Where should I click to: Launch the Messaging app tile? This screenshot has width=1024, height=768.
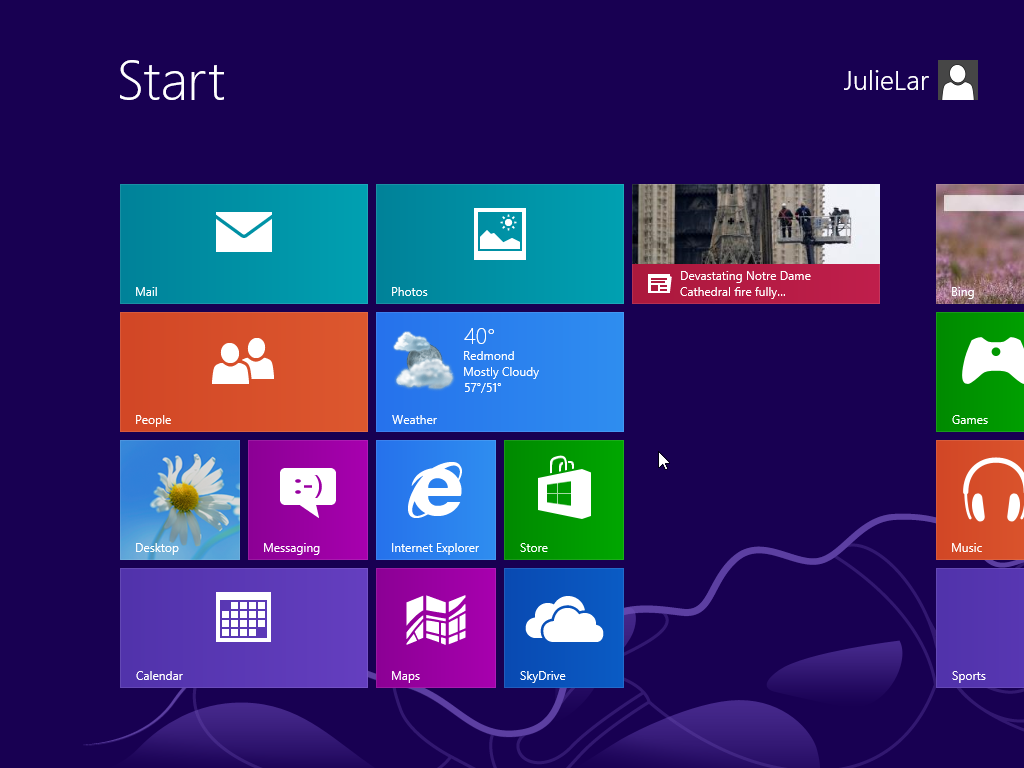tap(308, 500)
